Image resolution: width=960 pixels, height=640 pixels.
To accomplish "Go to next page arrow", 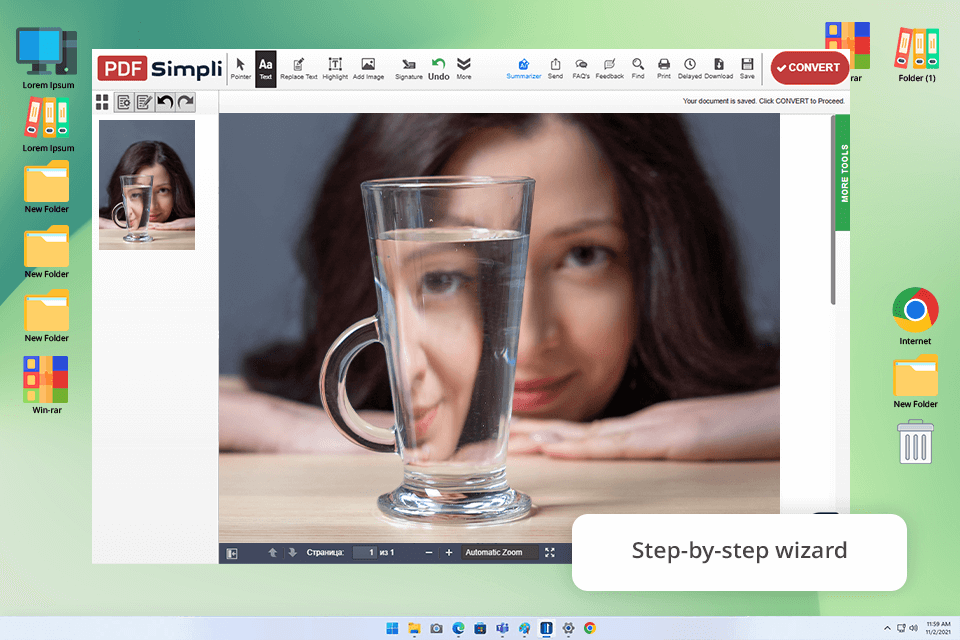I will [x=292, y=552].
